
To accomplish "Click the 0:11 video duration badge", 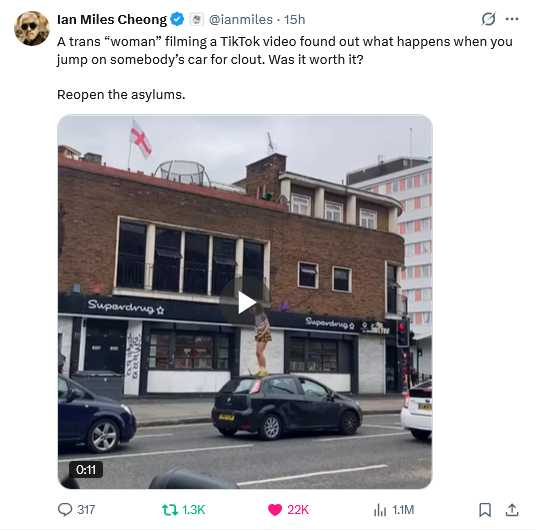I will click(86, 470).
